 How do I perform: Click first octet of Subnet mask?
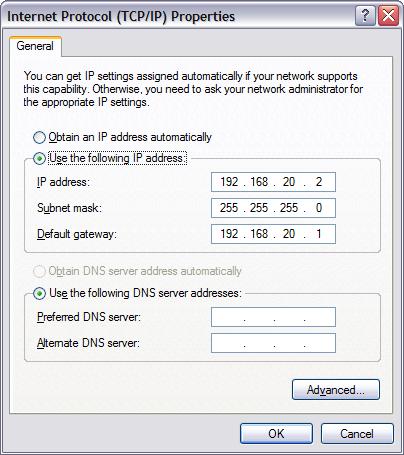pos(229,208)
